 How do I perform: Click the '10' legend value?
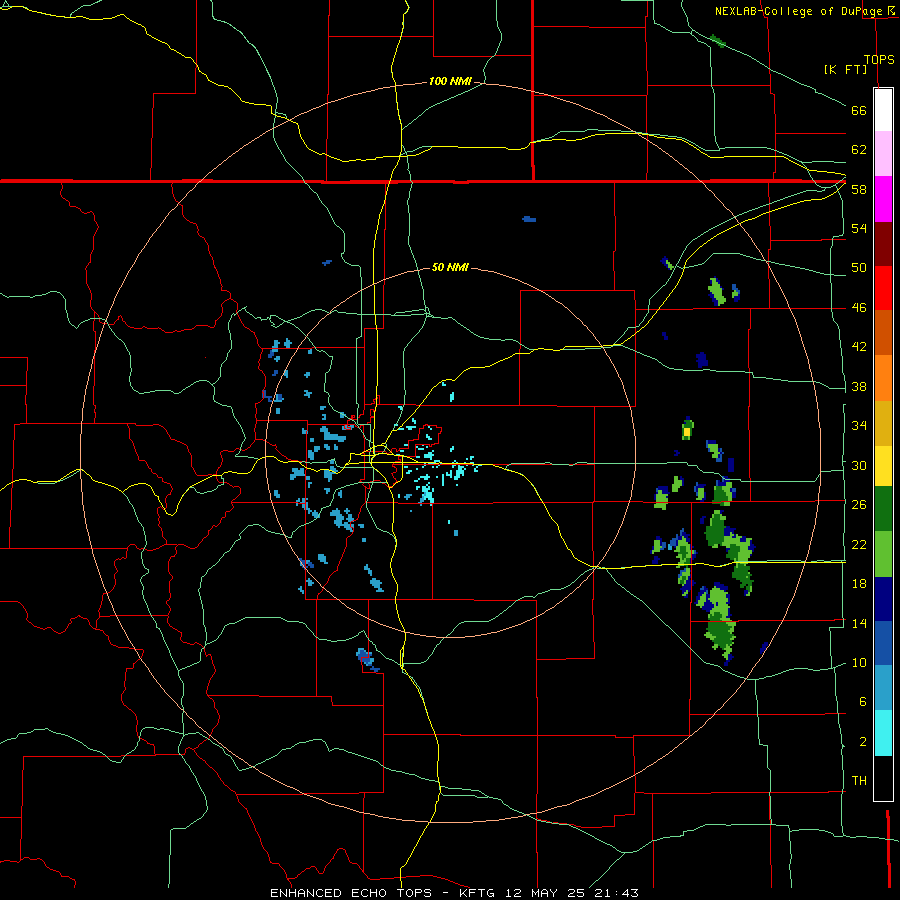click(x=859, y=663)
